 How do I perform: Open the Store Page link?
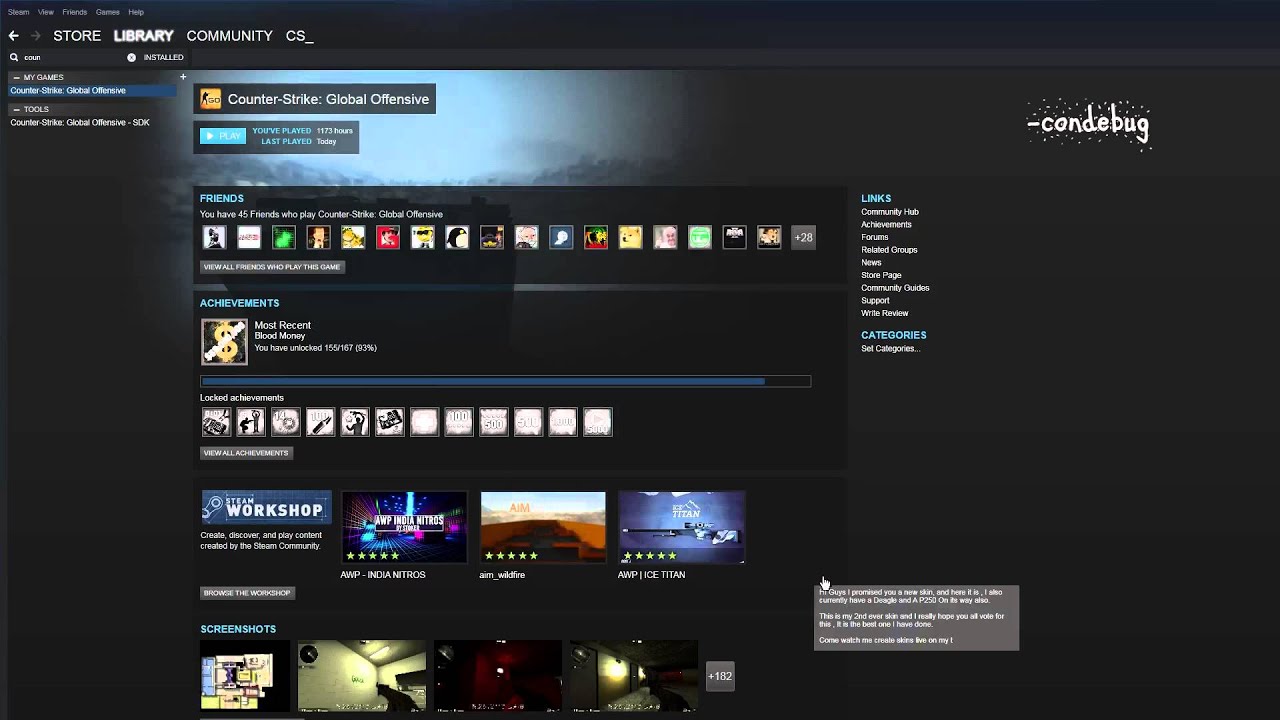pyautogui.click(x=881, y=275)
